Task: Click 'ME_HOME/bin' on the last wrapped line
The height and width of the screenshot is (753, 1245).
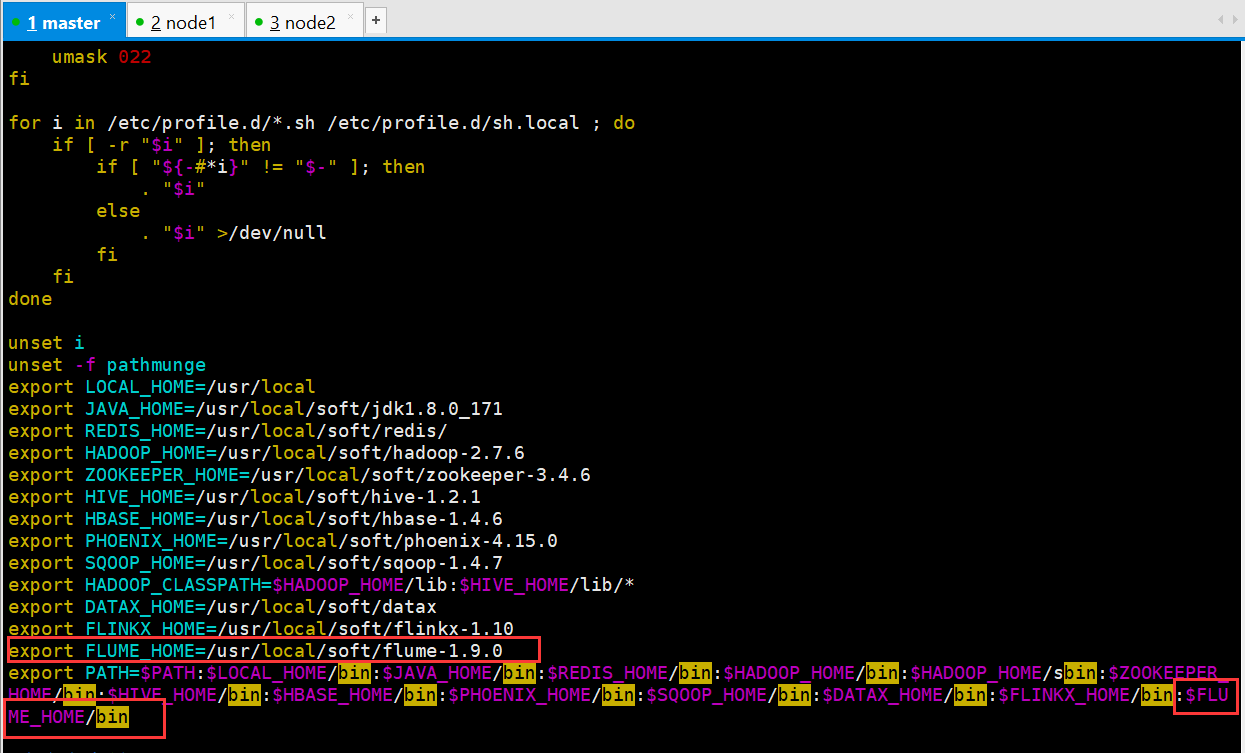Action: point(68,717)
